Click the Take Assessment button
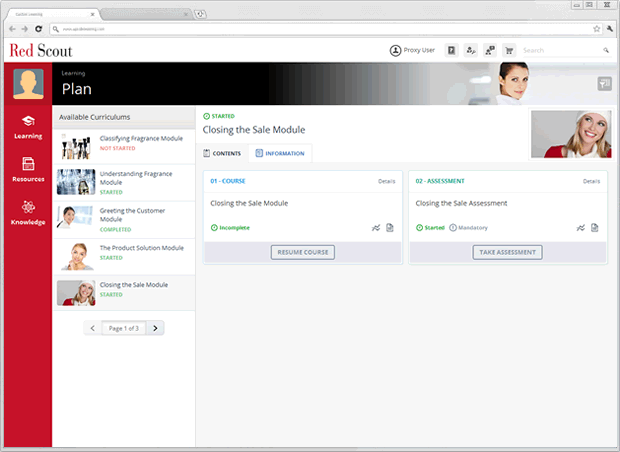 pyautogui.click(x=507, y=252)
